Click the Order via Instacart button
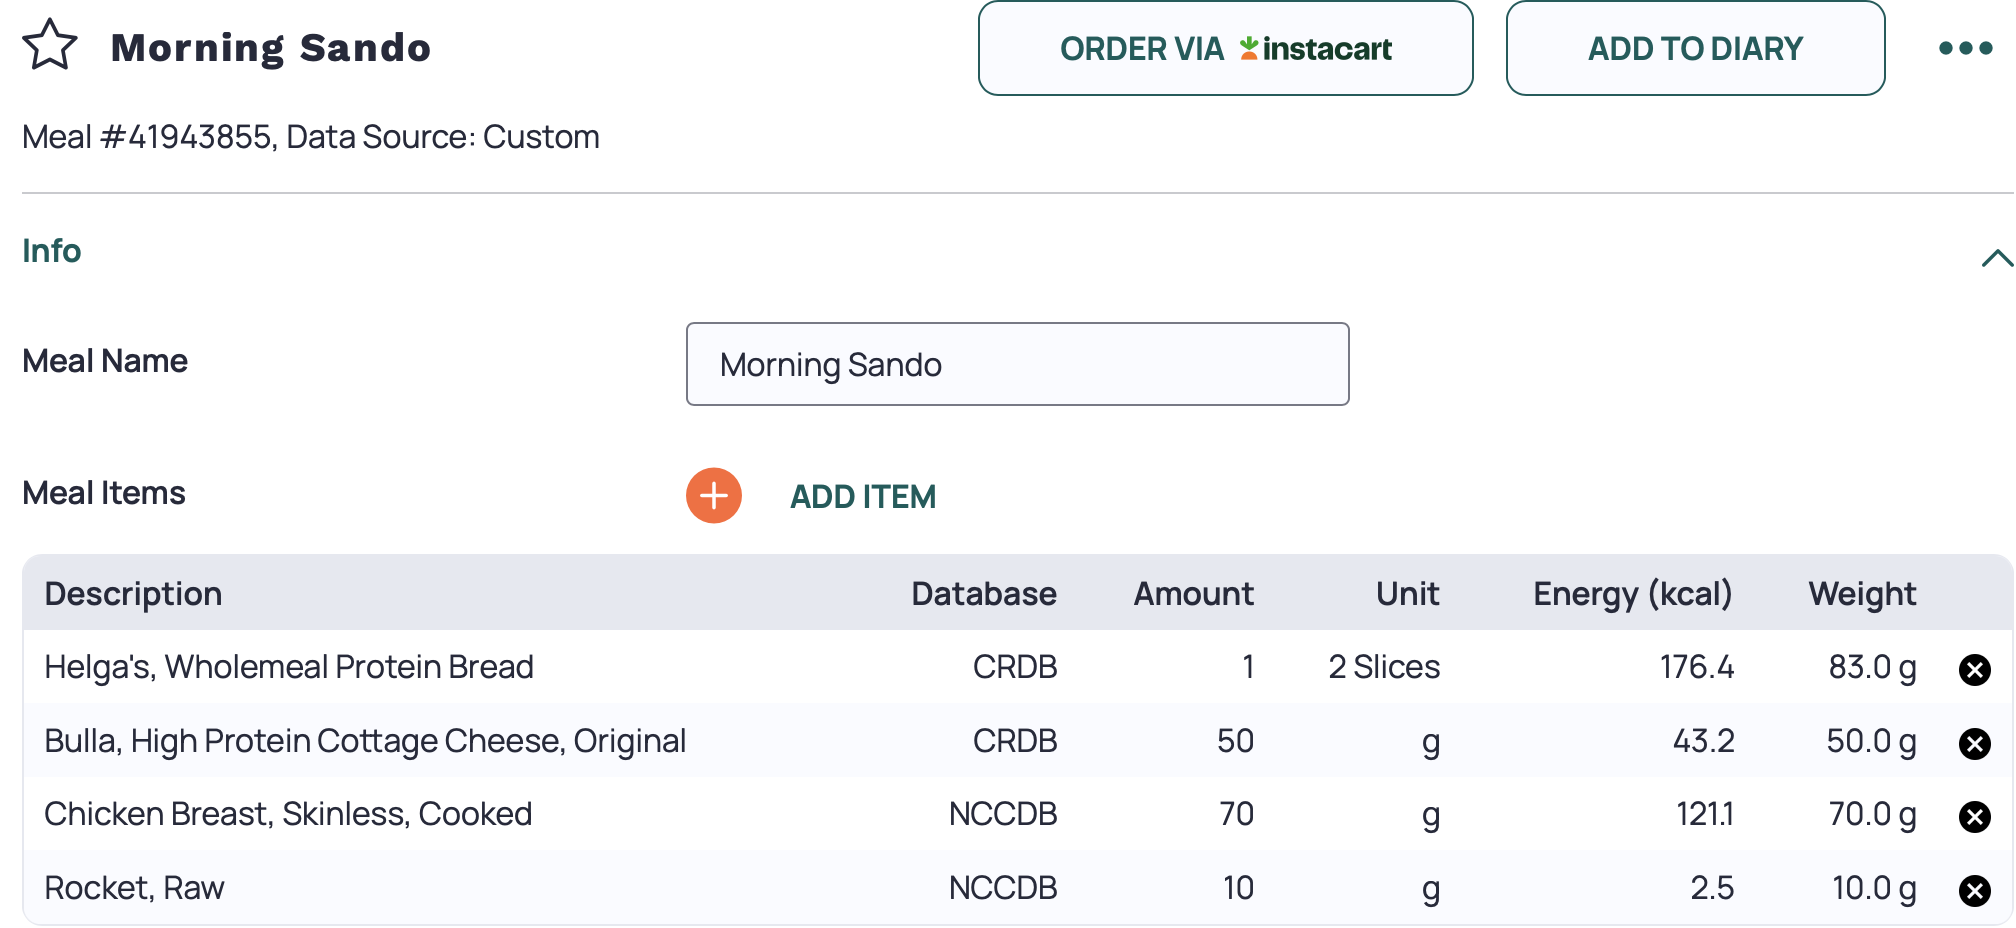Screen dimensions: 2016x928 pos(1225,48)
